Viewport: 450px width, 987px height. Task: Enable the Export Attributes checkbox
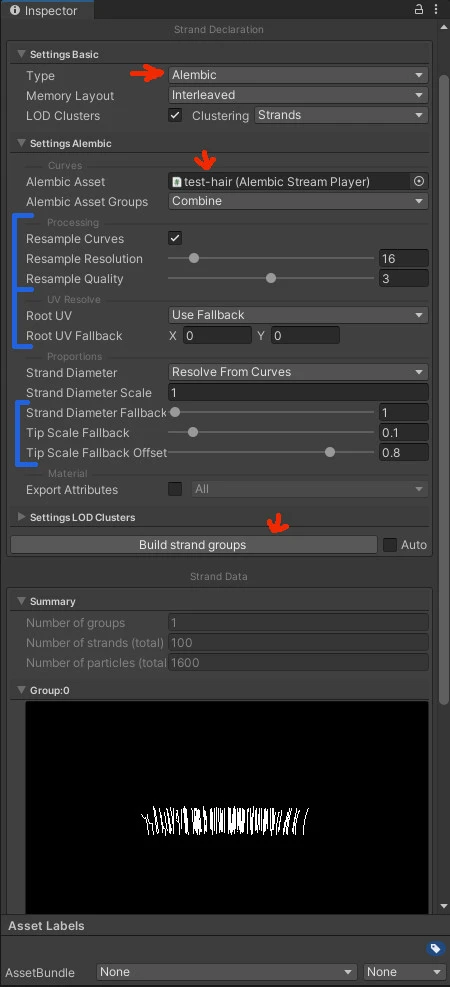coord(175,489)
